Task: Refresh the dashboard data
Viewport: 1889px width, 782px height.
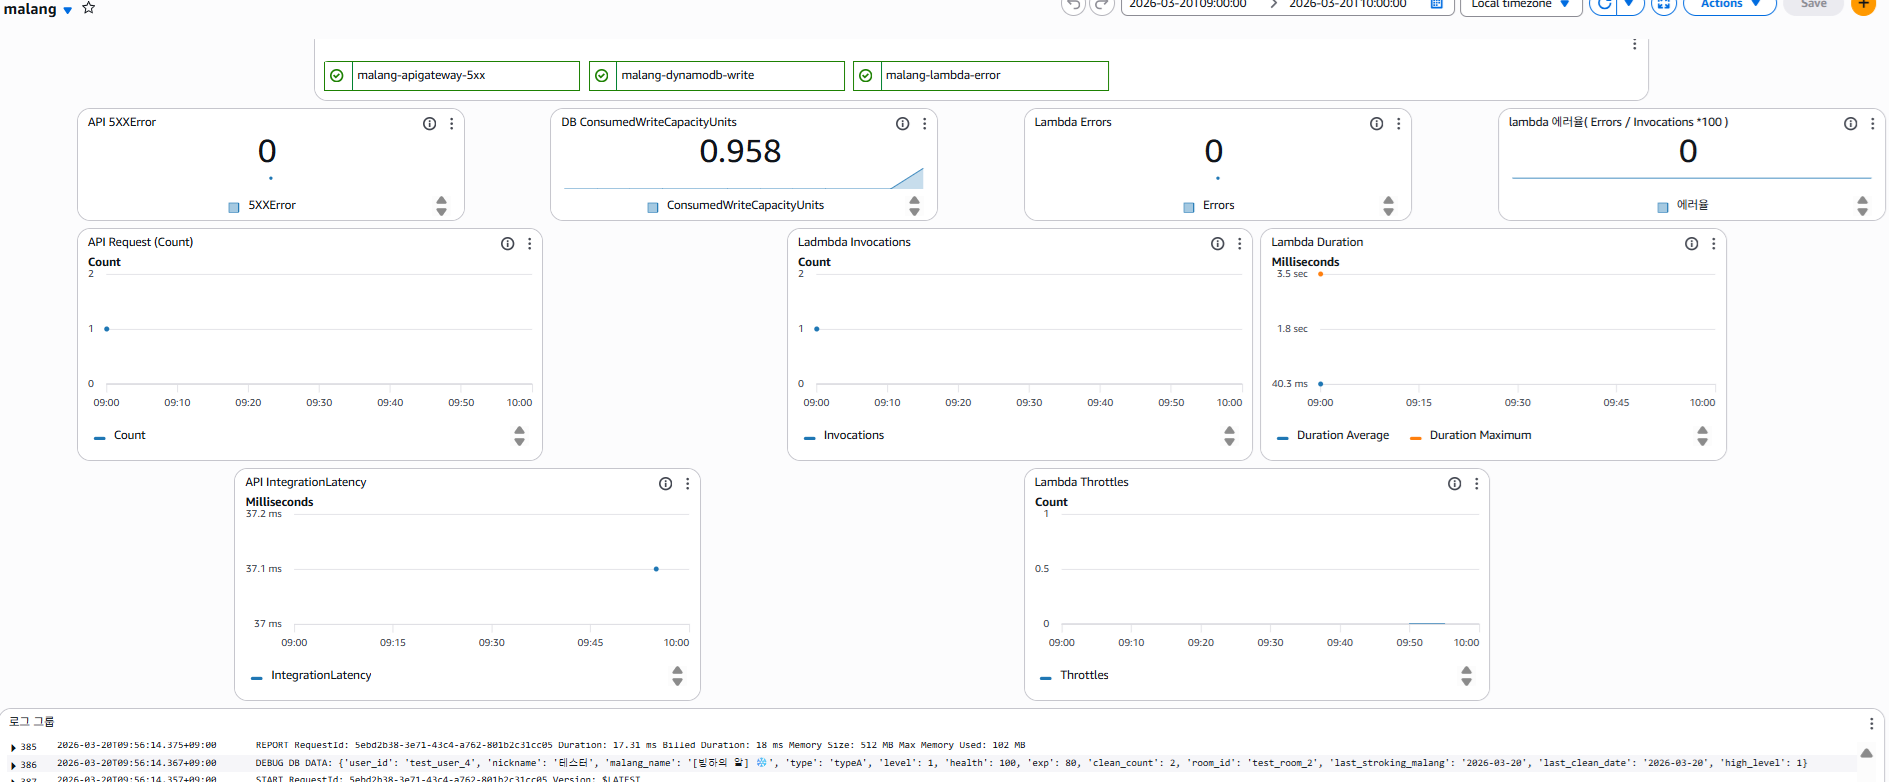Action: pos(1604,5)
